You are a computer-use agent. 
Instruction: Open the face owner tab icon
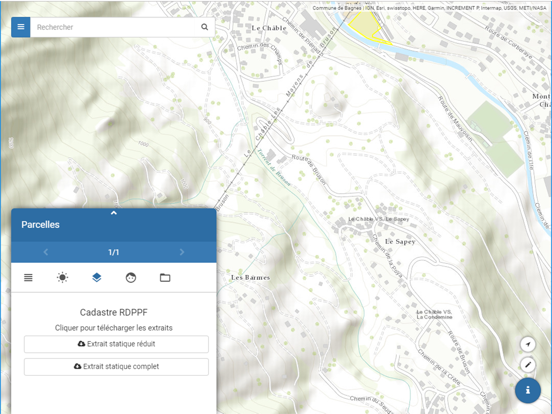point(131,278)
